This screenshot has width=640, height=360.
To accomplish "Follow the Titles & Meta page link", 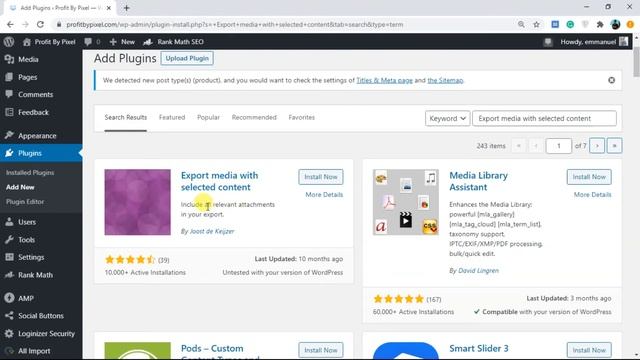I will [x=384, y=80].
